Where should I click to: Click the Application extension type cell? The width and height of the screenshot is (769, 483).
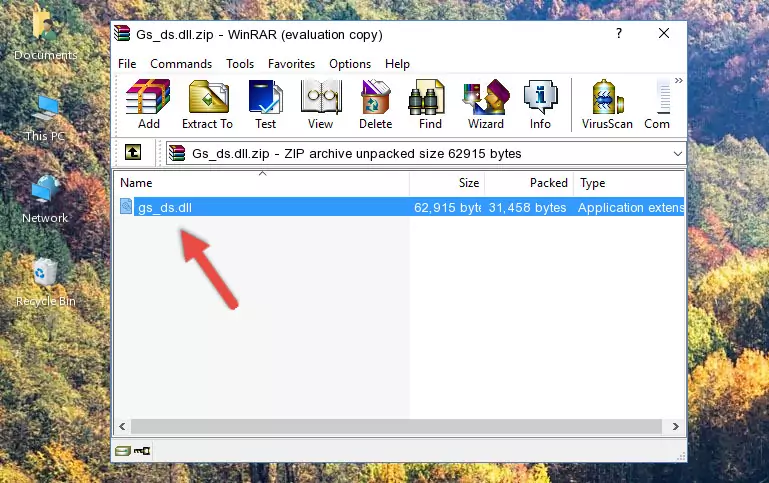(631, 207)
